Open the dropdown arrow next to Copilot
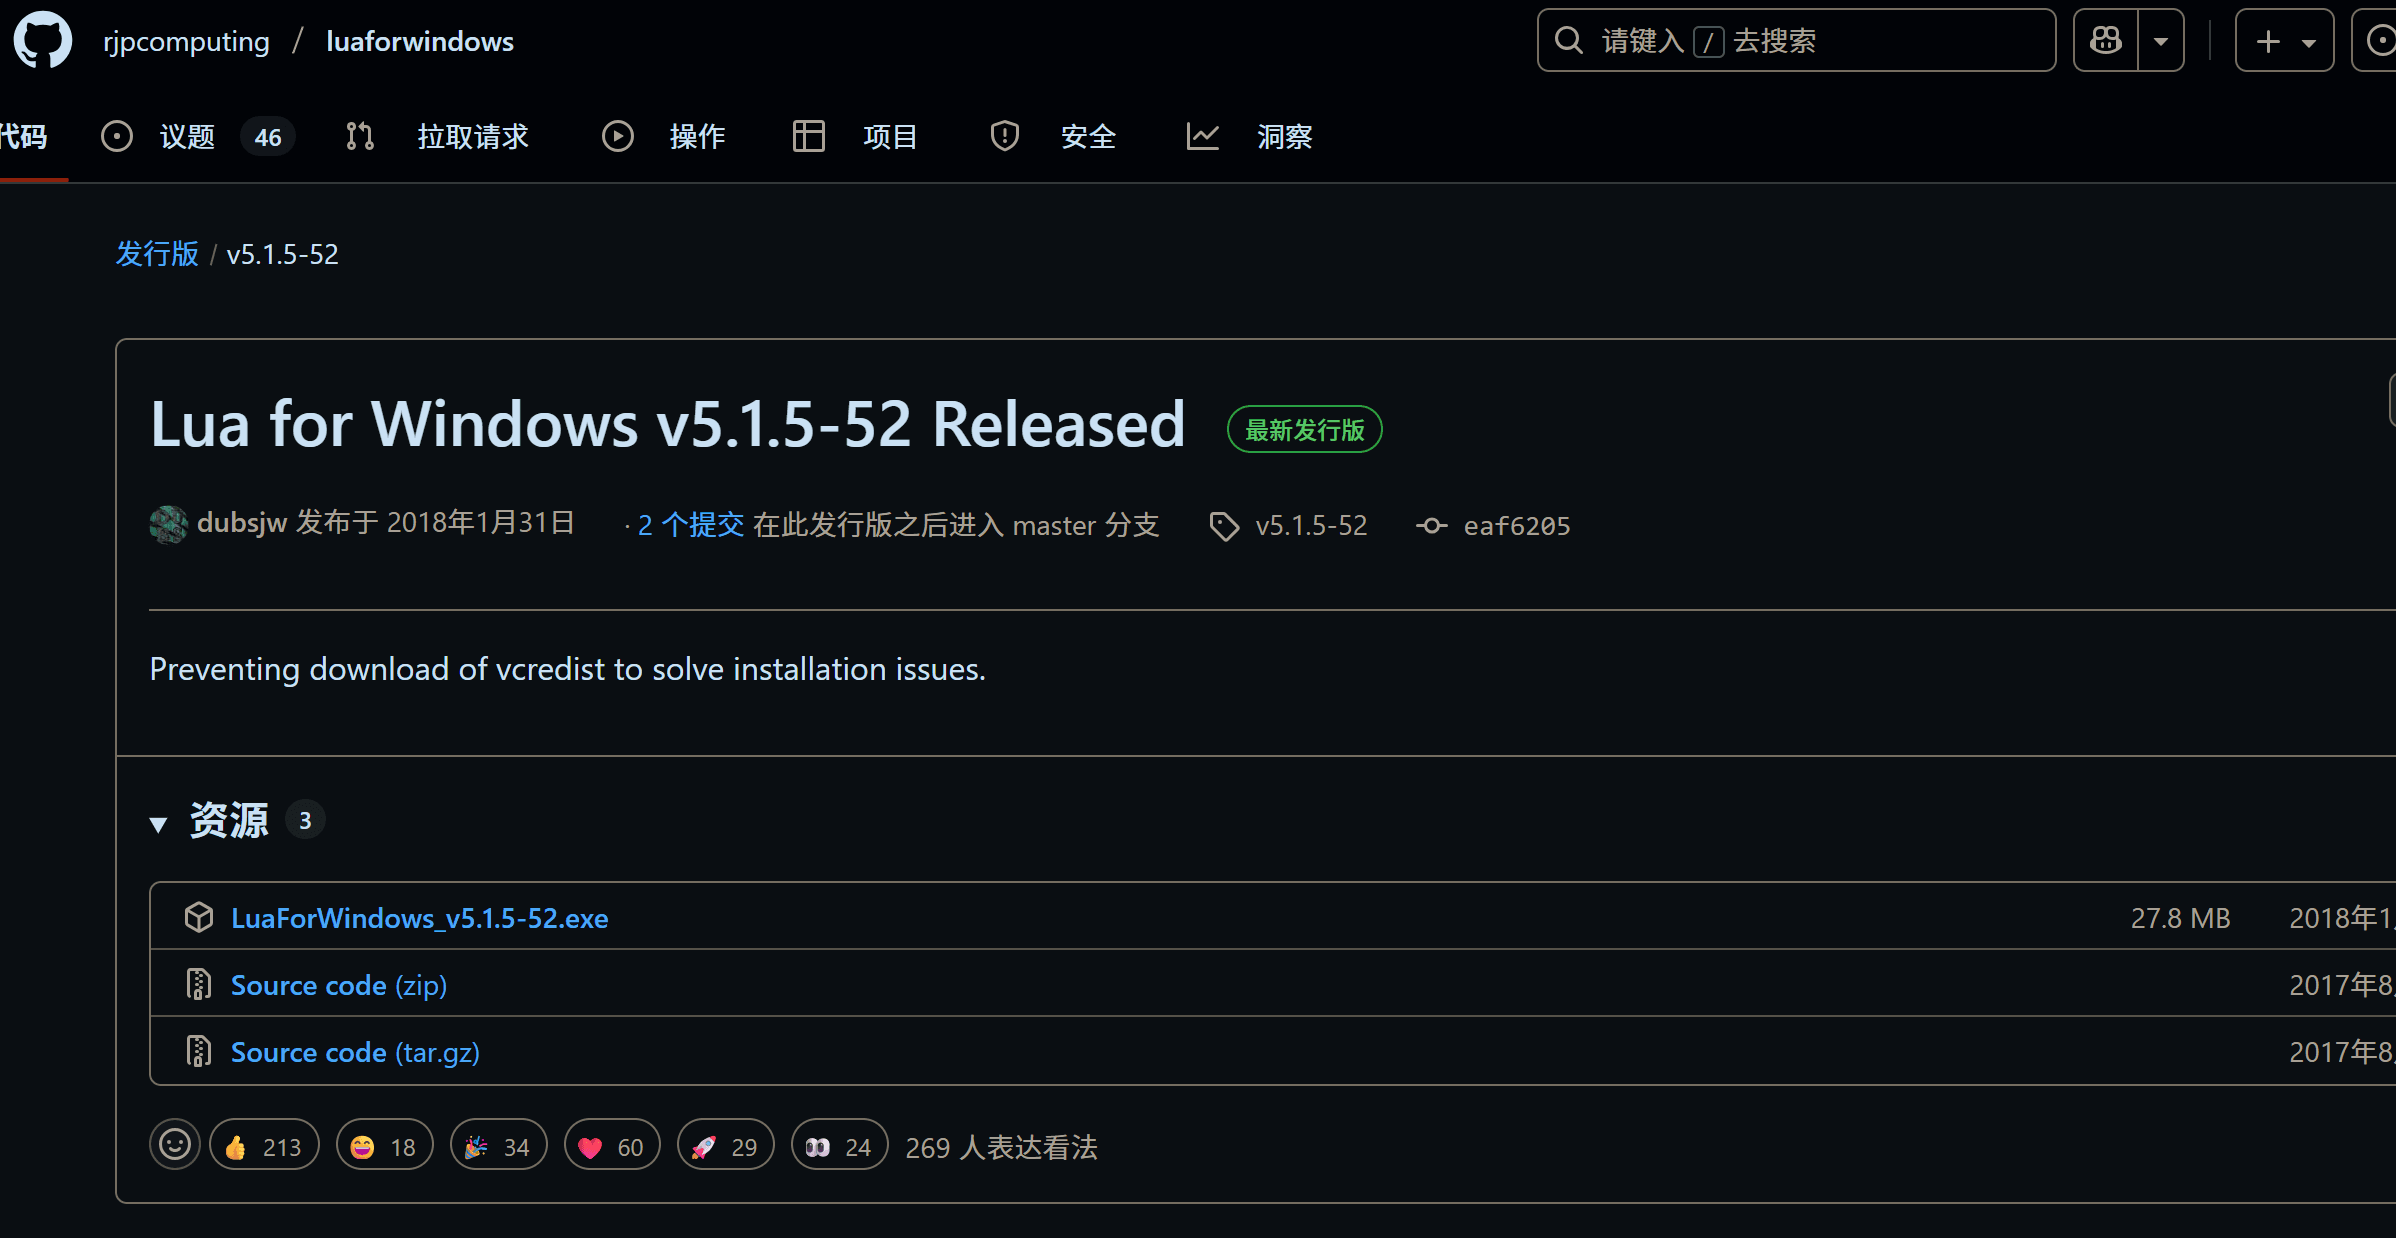This screenshot has width=2396, height=1238. tap(2161, 41)
